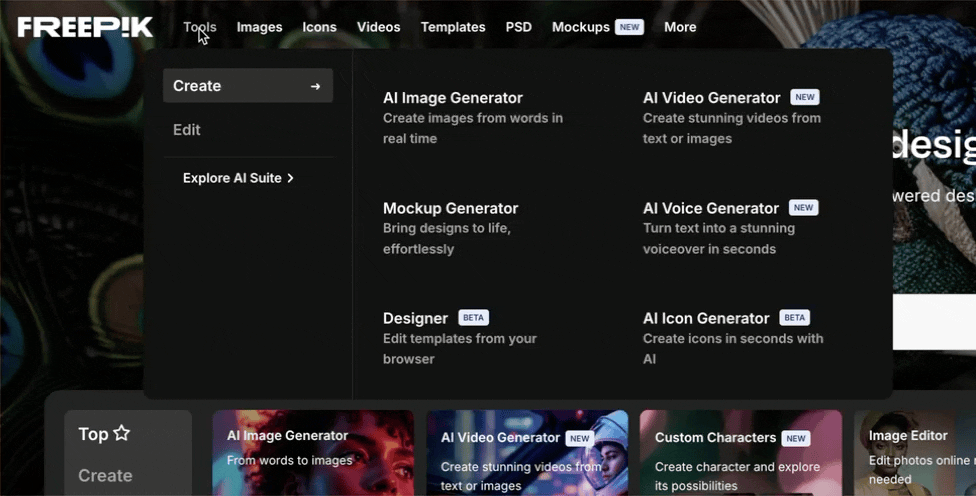The height and width of the screenshot is (496, 976).
Task: Select the Create tab below Top
Action: [105, 475]
